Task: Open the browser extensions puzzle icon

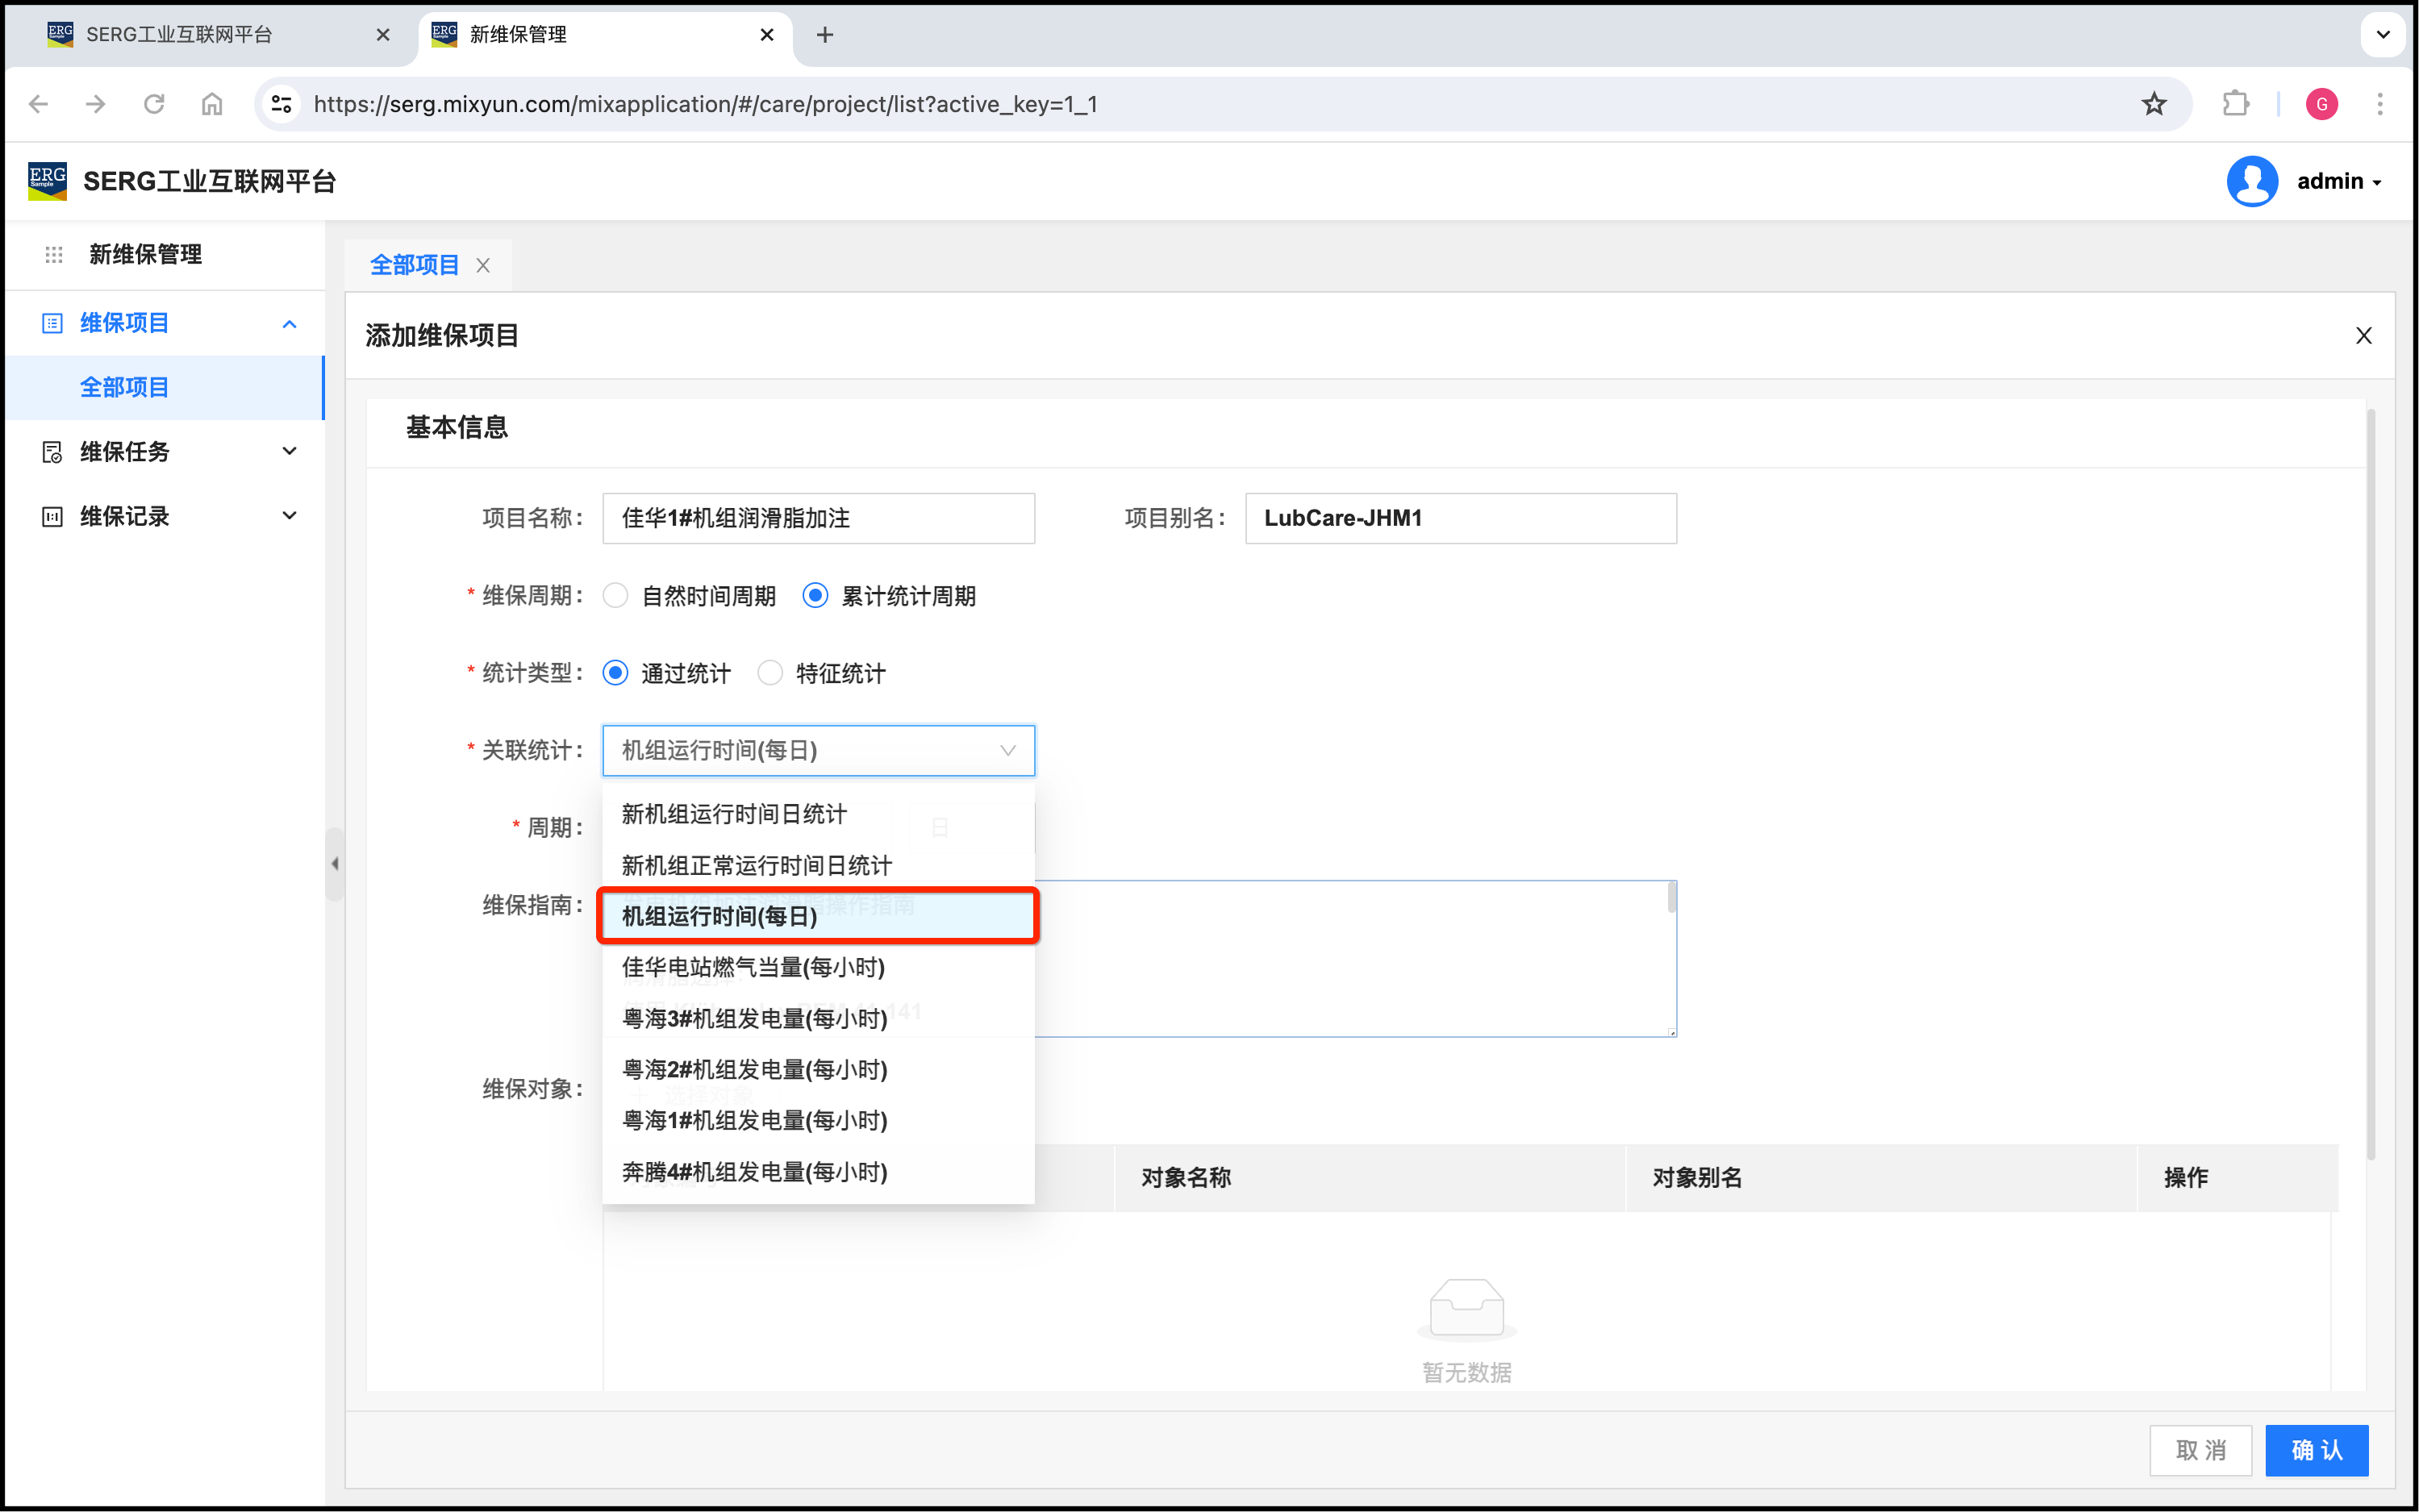Action: tap(2236, 104)
